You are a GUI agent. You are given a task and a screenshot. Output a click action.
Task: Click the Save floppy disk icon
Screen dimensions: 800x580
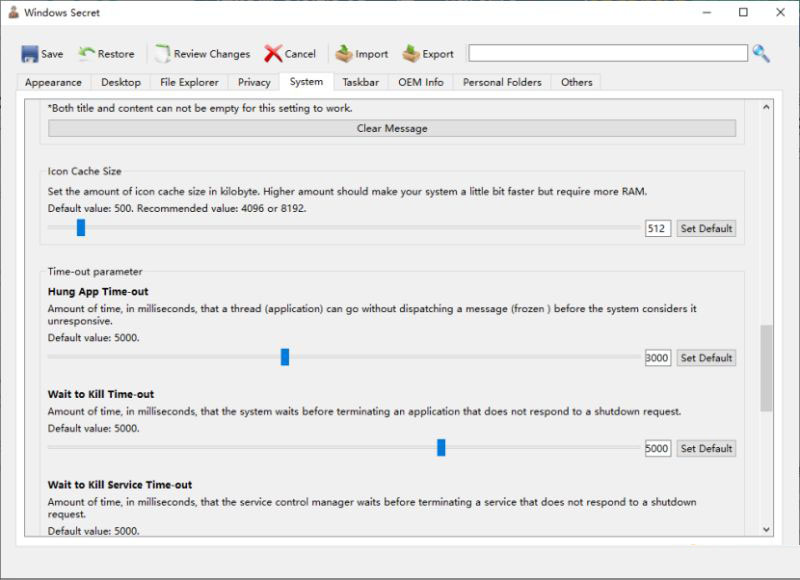pos(30,54)
